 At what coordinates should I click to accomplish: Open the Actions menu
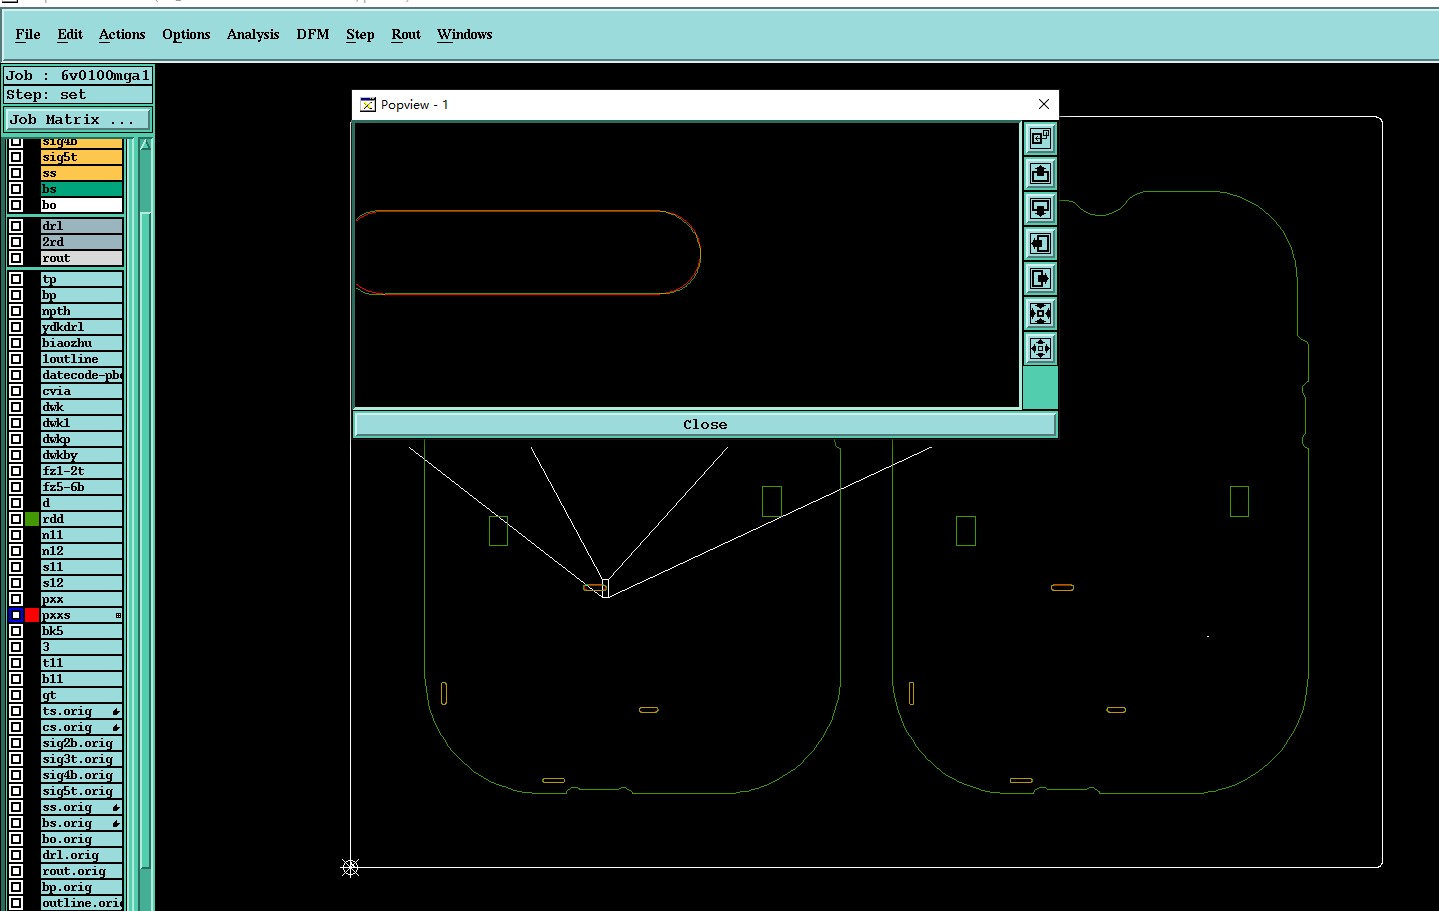[x=122, y=34]
